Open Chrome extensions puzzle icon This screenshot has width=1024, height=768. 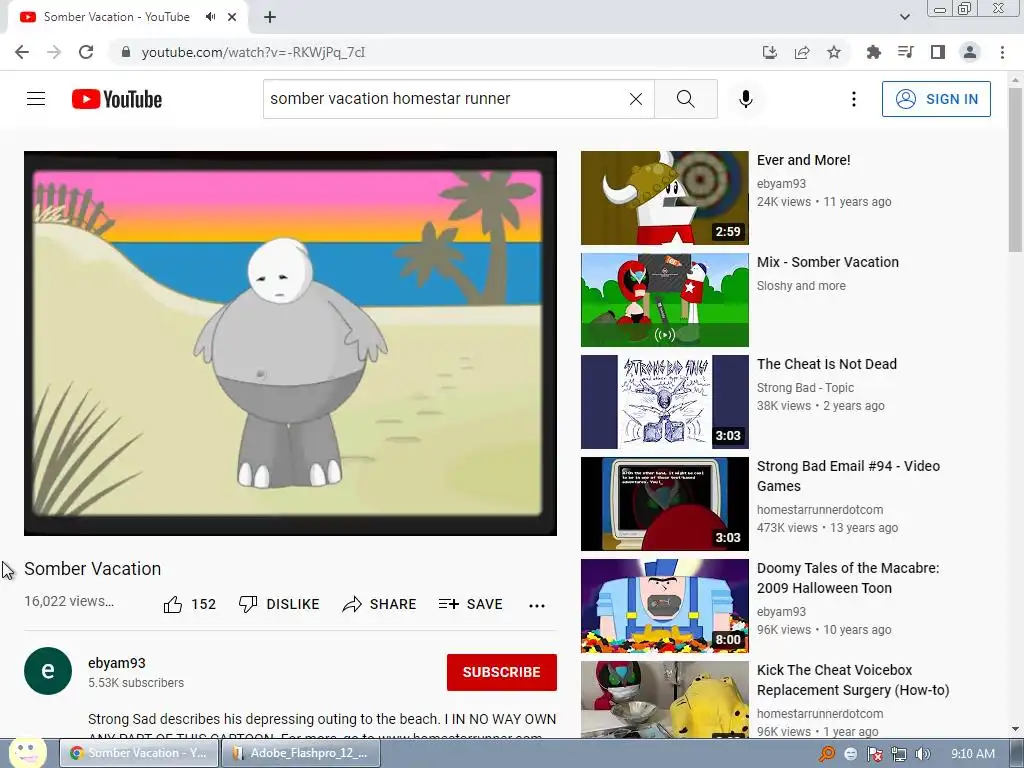874,52
